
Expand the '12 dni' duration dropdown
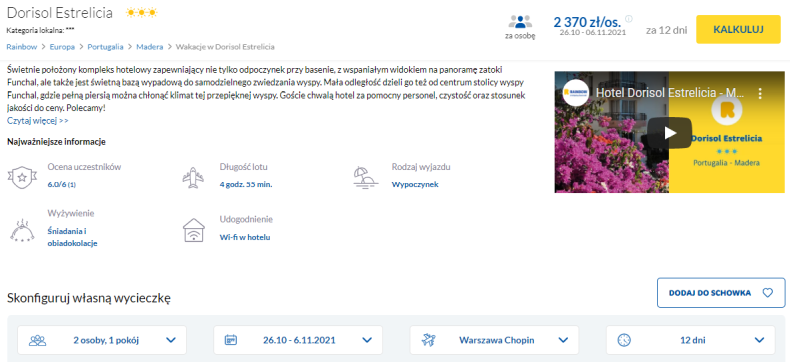690,340
